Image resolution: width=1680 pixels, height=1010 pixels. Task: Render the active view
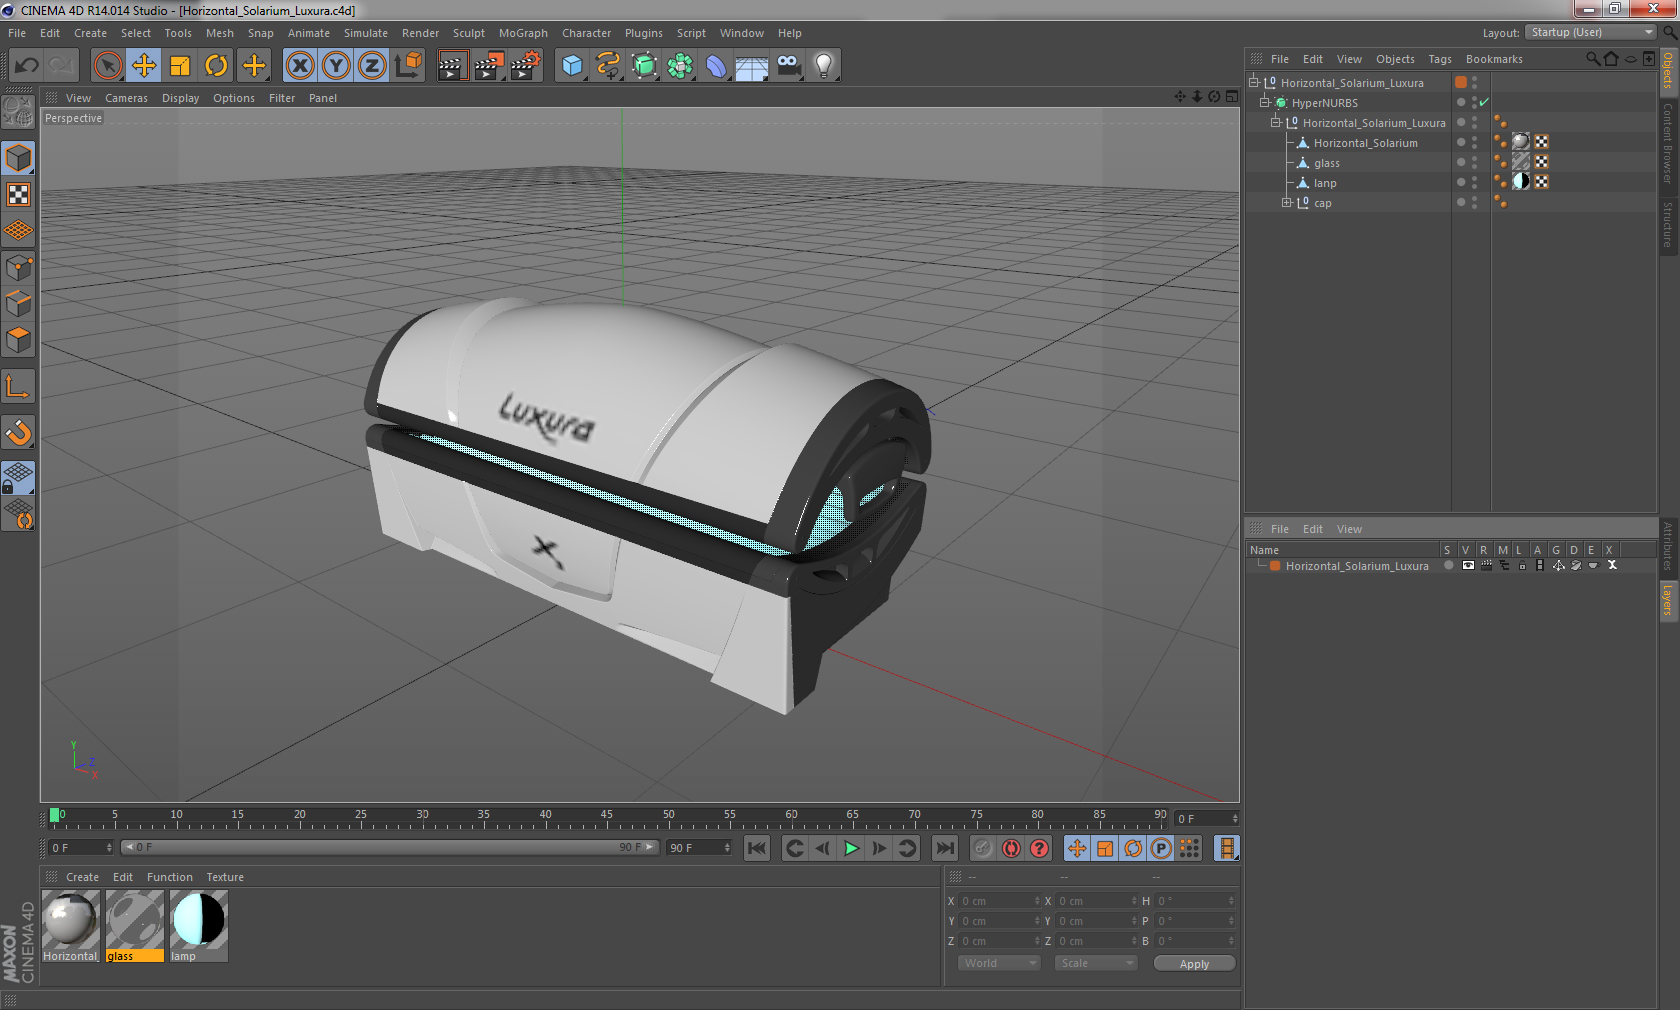452,66
